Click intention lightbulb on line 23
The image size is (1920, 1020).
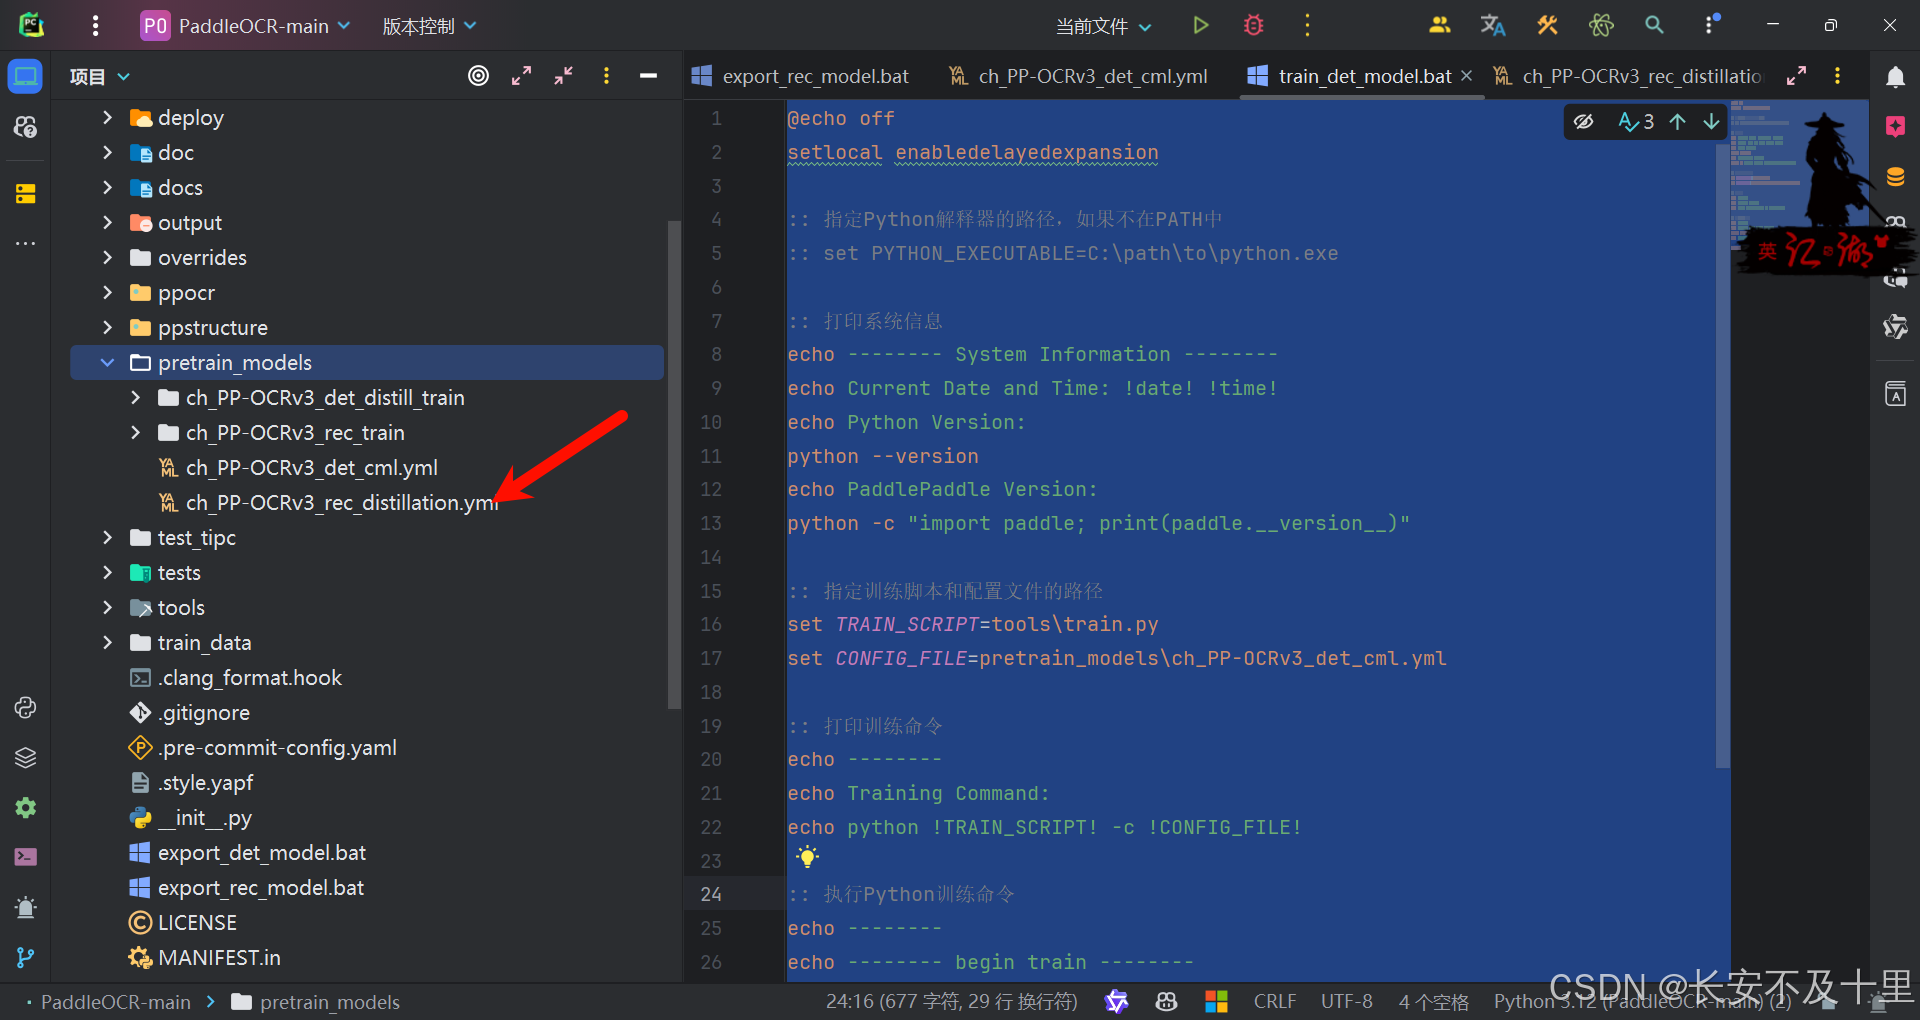coord(807,856)
